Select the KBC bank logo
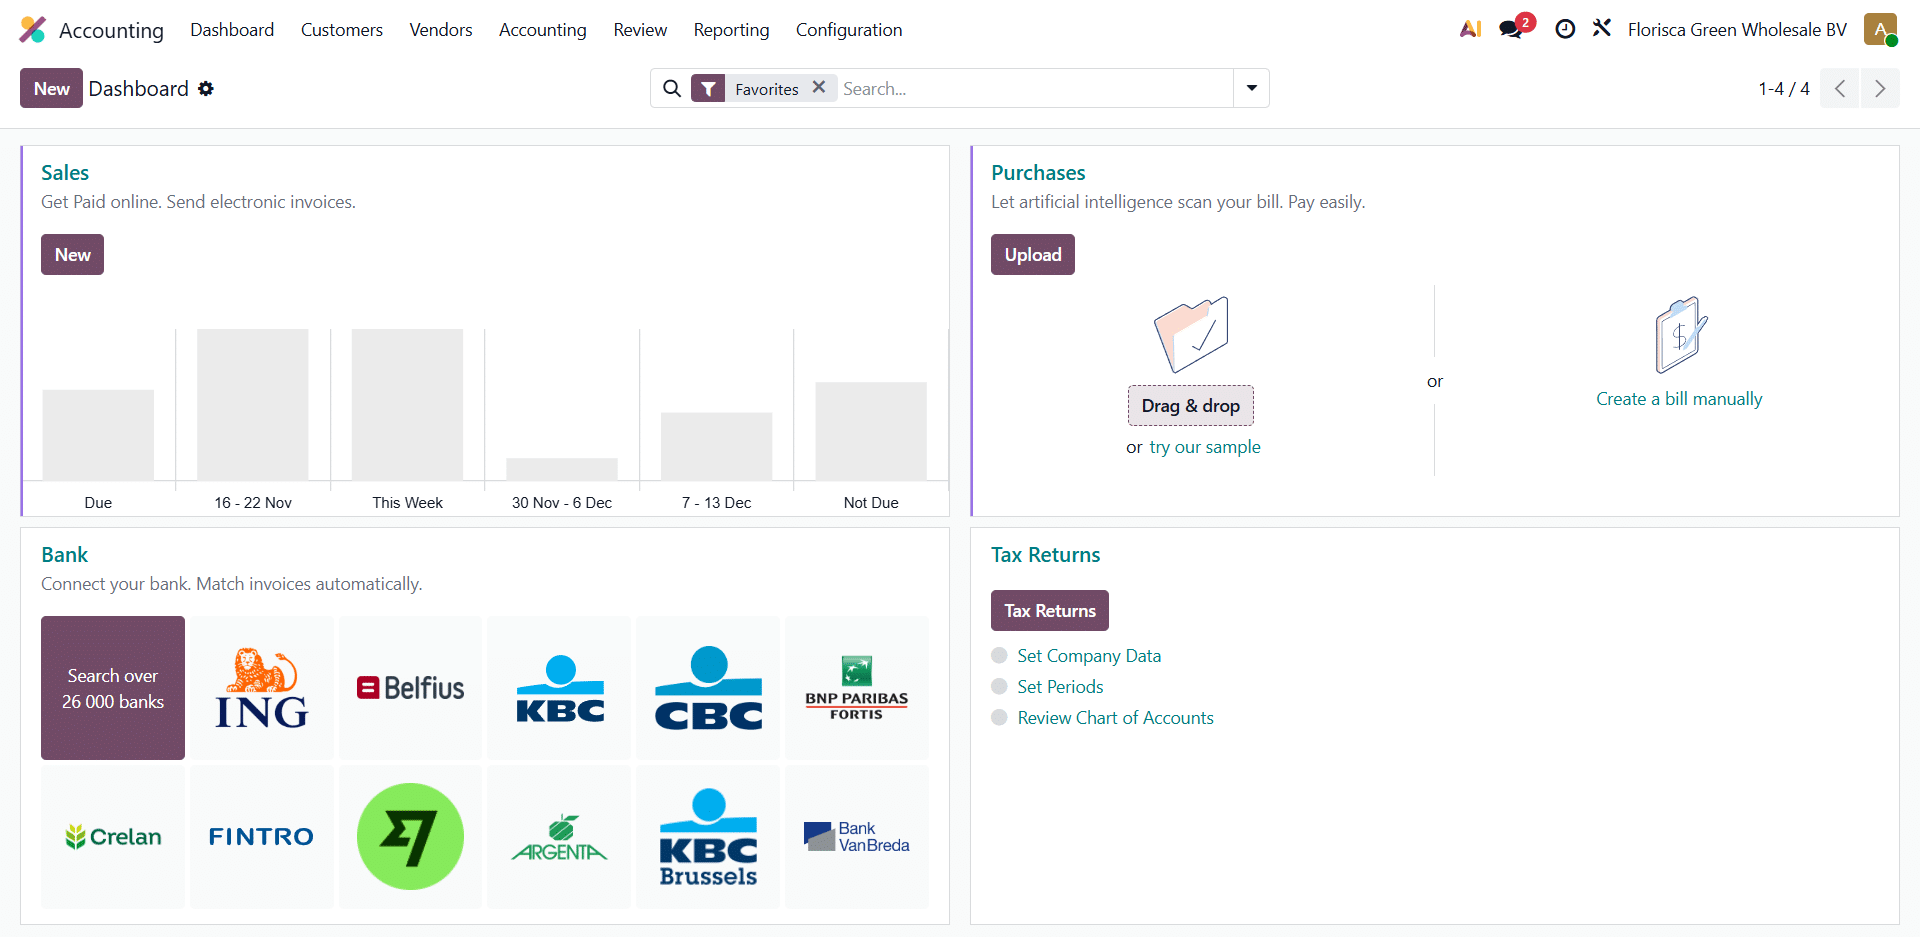This screenshot has width=1920, height=937. tap(560, 688)
